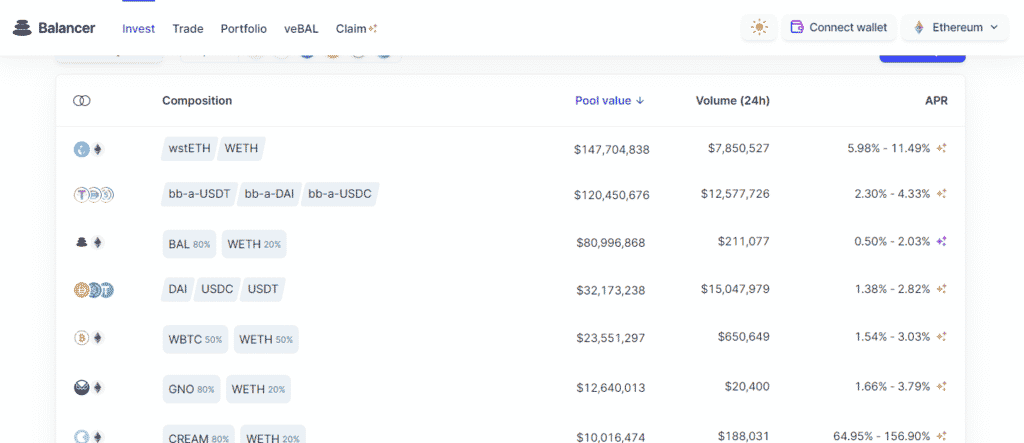The width and height of the screenshot is (1024, 443).
Task: Click the bb-a-USDC token chip
Action: 340,194
